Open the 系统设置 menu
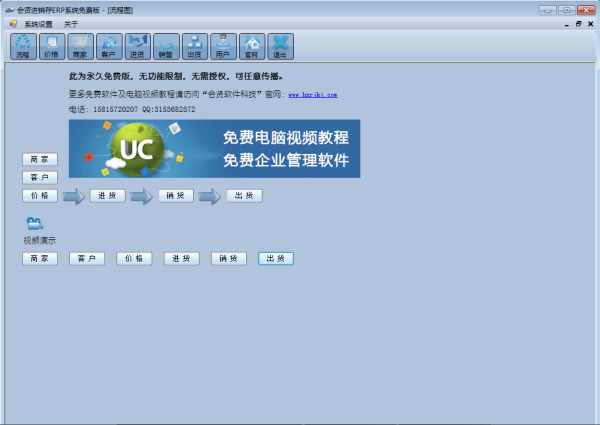The image size is (600, 425). [x=38, y=24]
